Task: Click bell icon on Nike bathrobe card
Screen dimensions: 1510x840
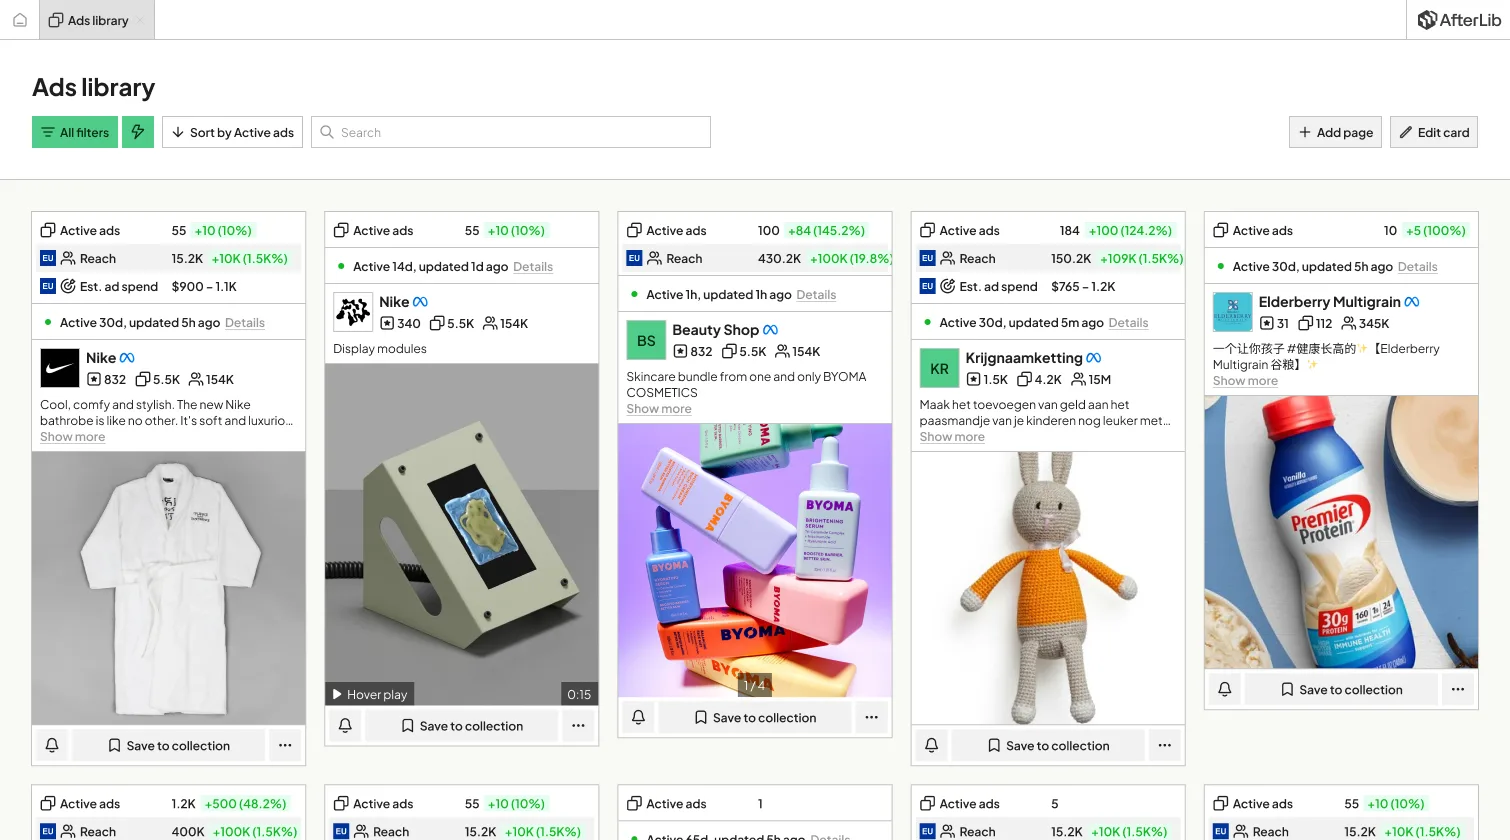Action: pos(52,745)
